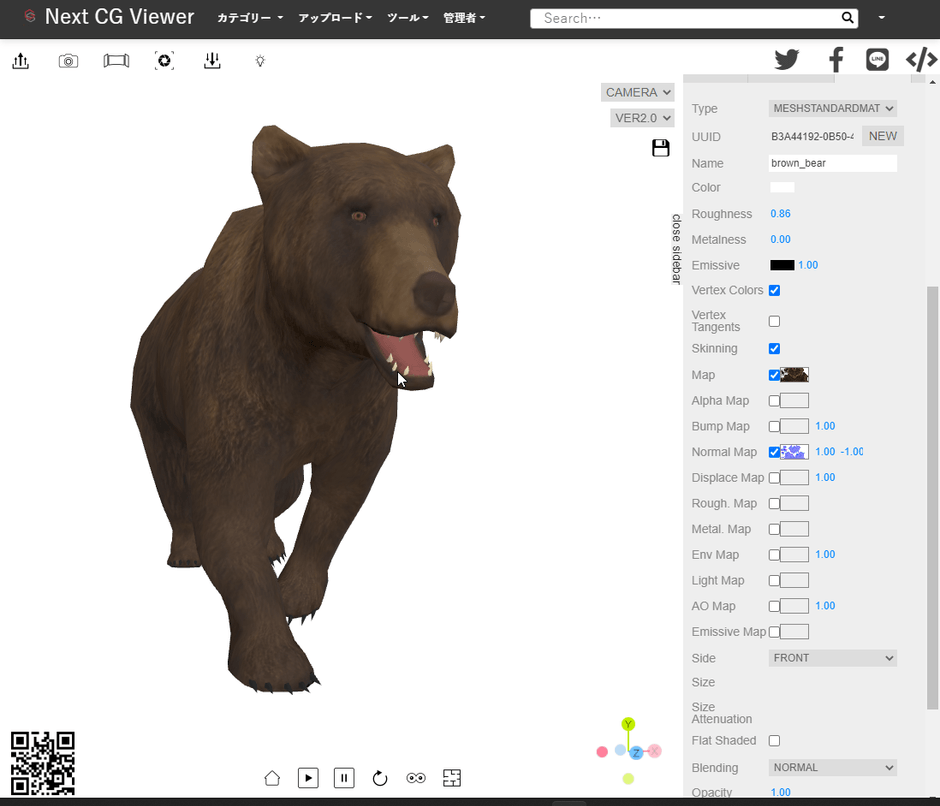Select the panorama view icon
The height and width of the screenshot is (806, 940).
115,60
